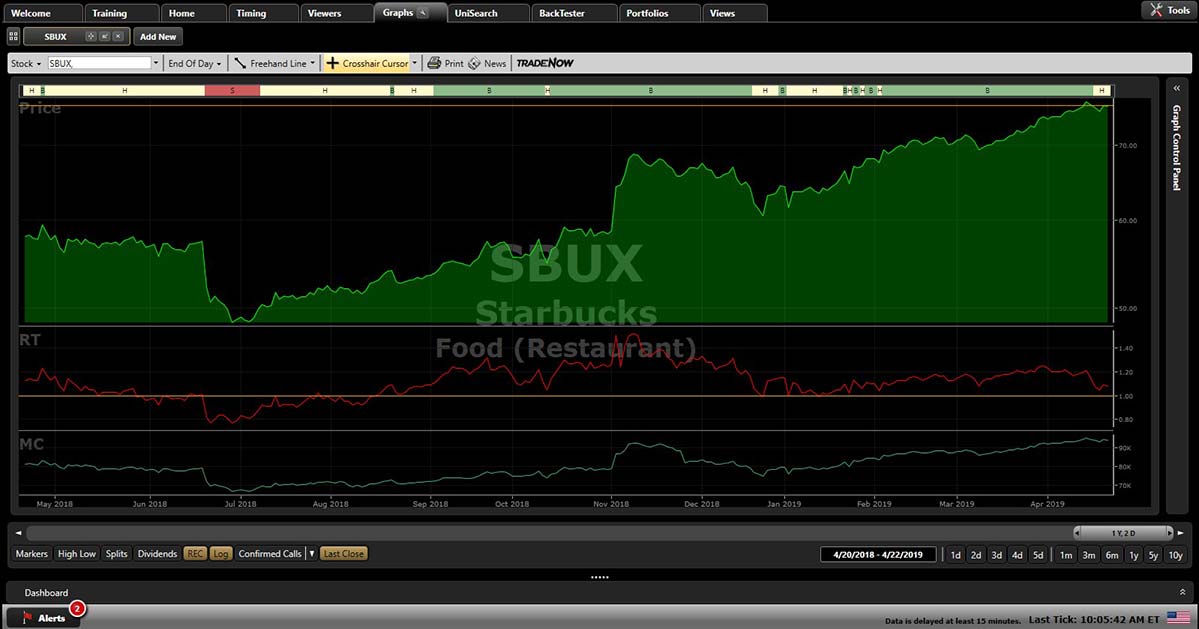Click the Add New button
1199x629 pixels.
[x=158, y=36]
